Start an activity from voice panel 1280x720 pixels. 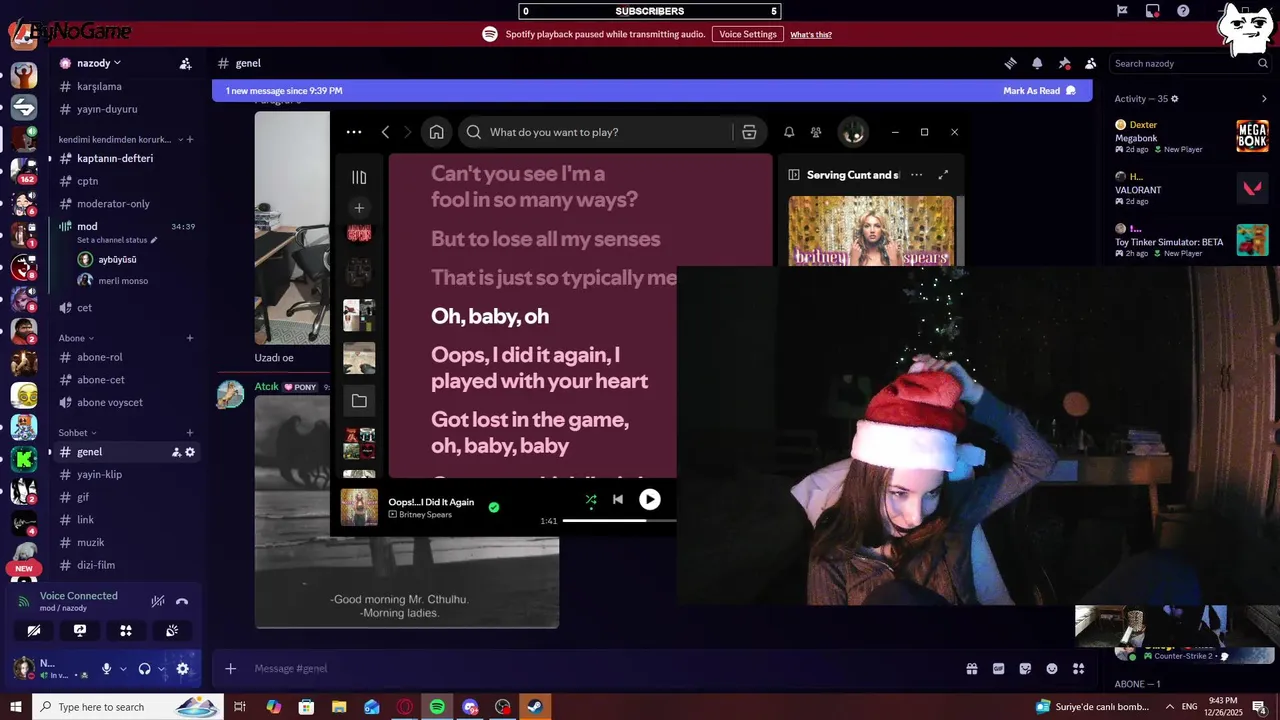(x=126, y=631)
